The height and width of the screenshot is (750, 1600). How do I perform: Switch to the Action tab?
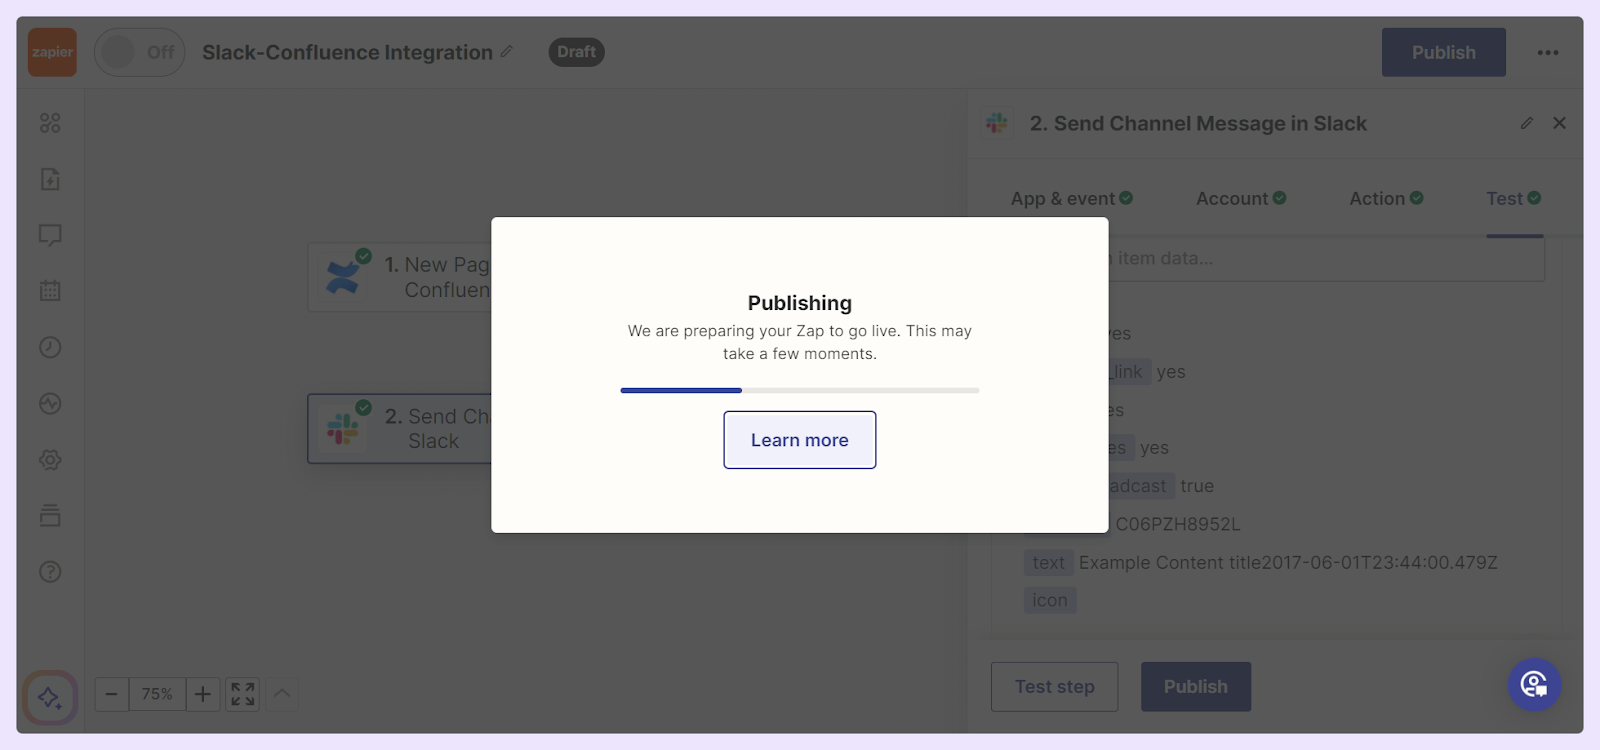pyautogui.click(x=1386, y=198)
